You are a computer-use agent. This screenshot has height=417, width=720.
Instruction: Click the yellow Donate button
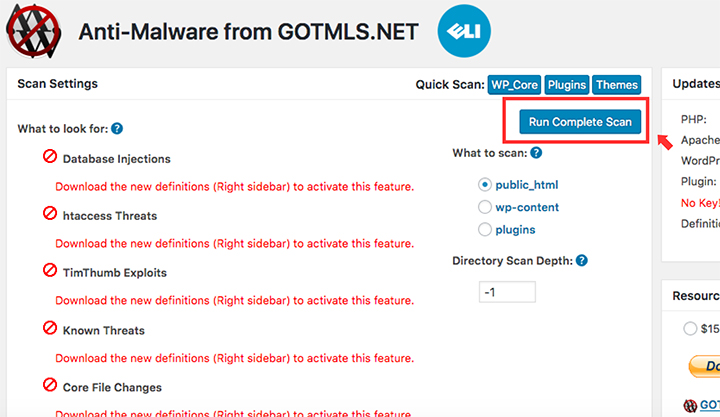coord(704,366)
